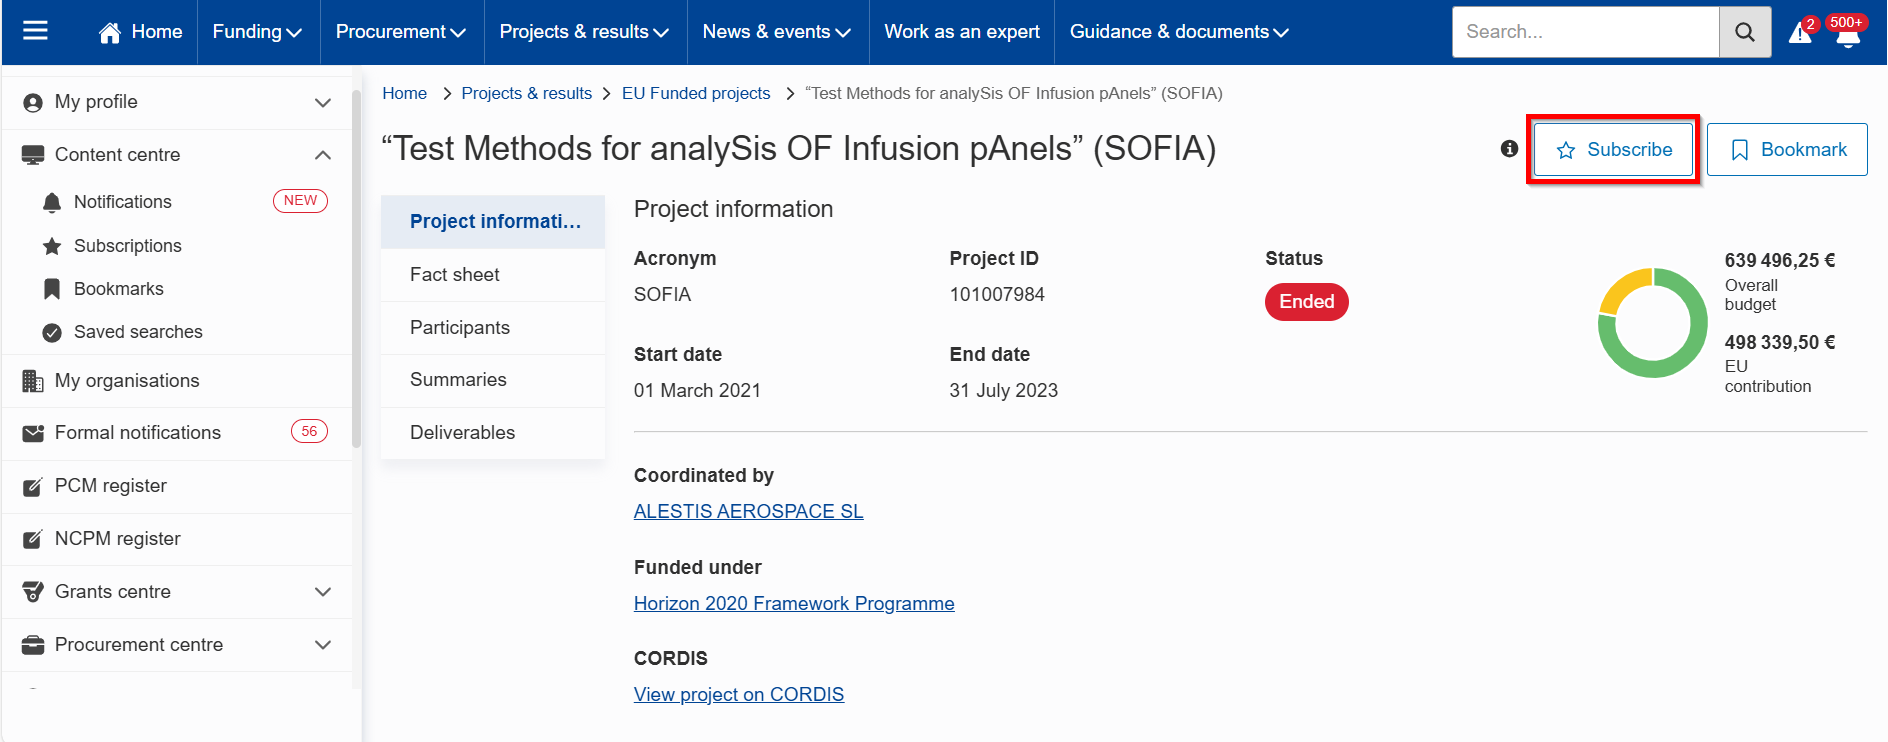Click EU Funded projects breadcrumb link
This screenshot has height=742, width=1888.
point(696,93)
